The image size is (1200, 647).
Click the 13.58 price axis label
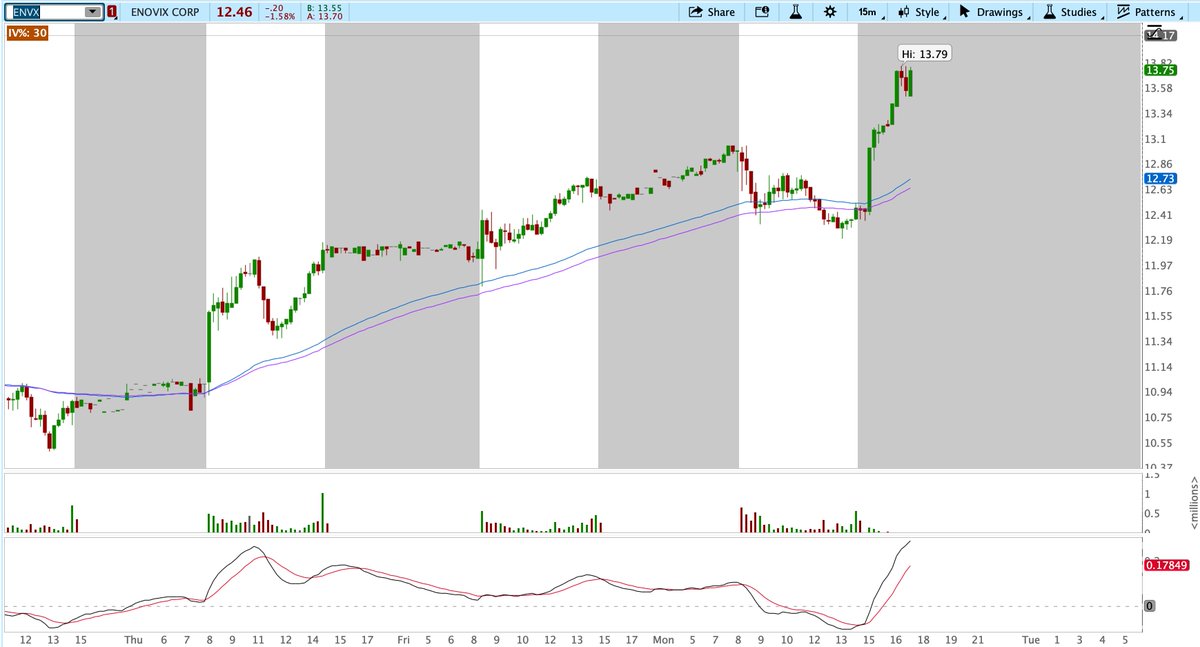coord(1160,88)
